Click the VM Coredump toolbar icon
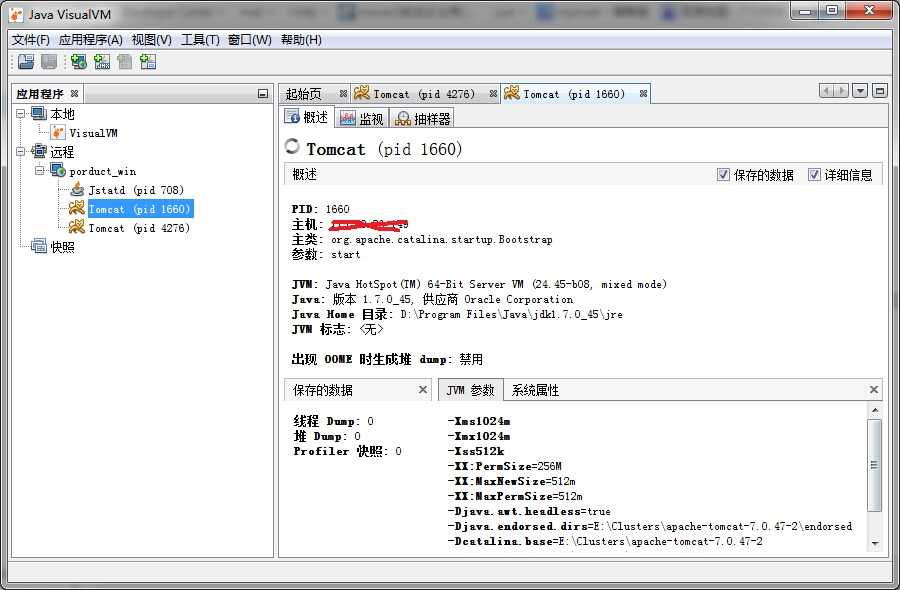The image size is (900, 590). coord(125,61)
